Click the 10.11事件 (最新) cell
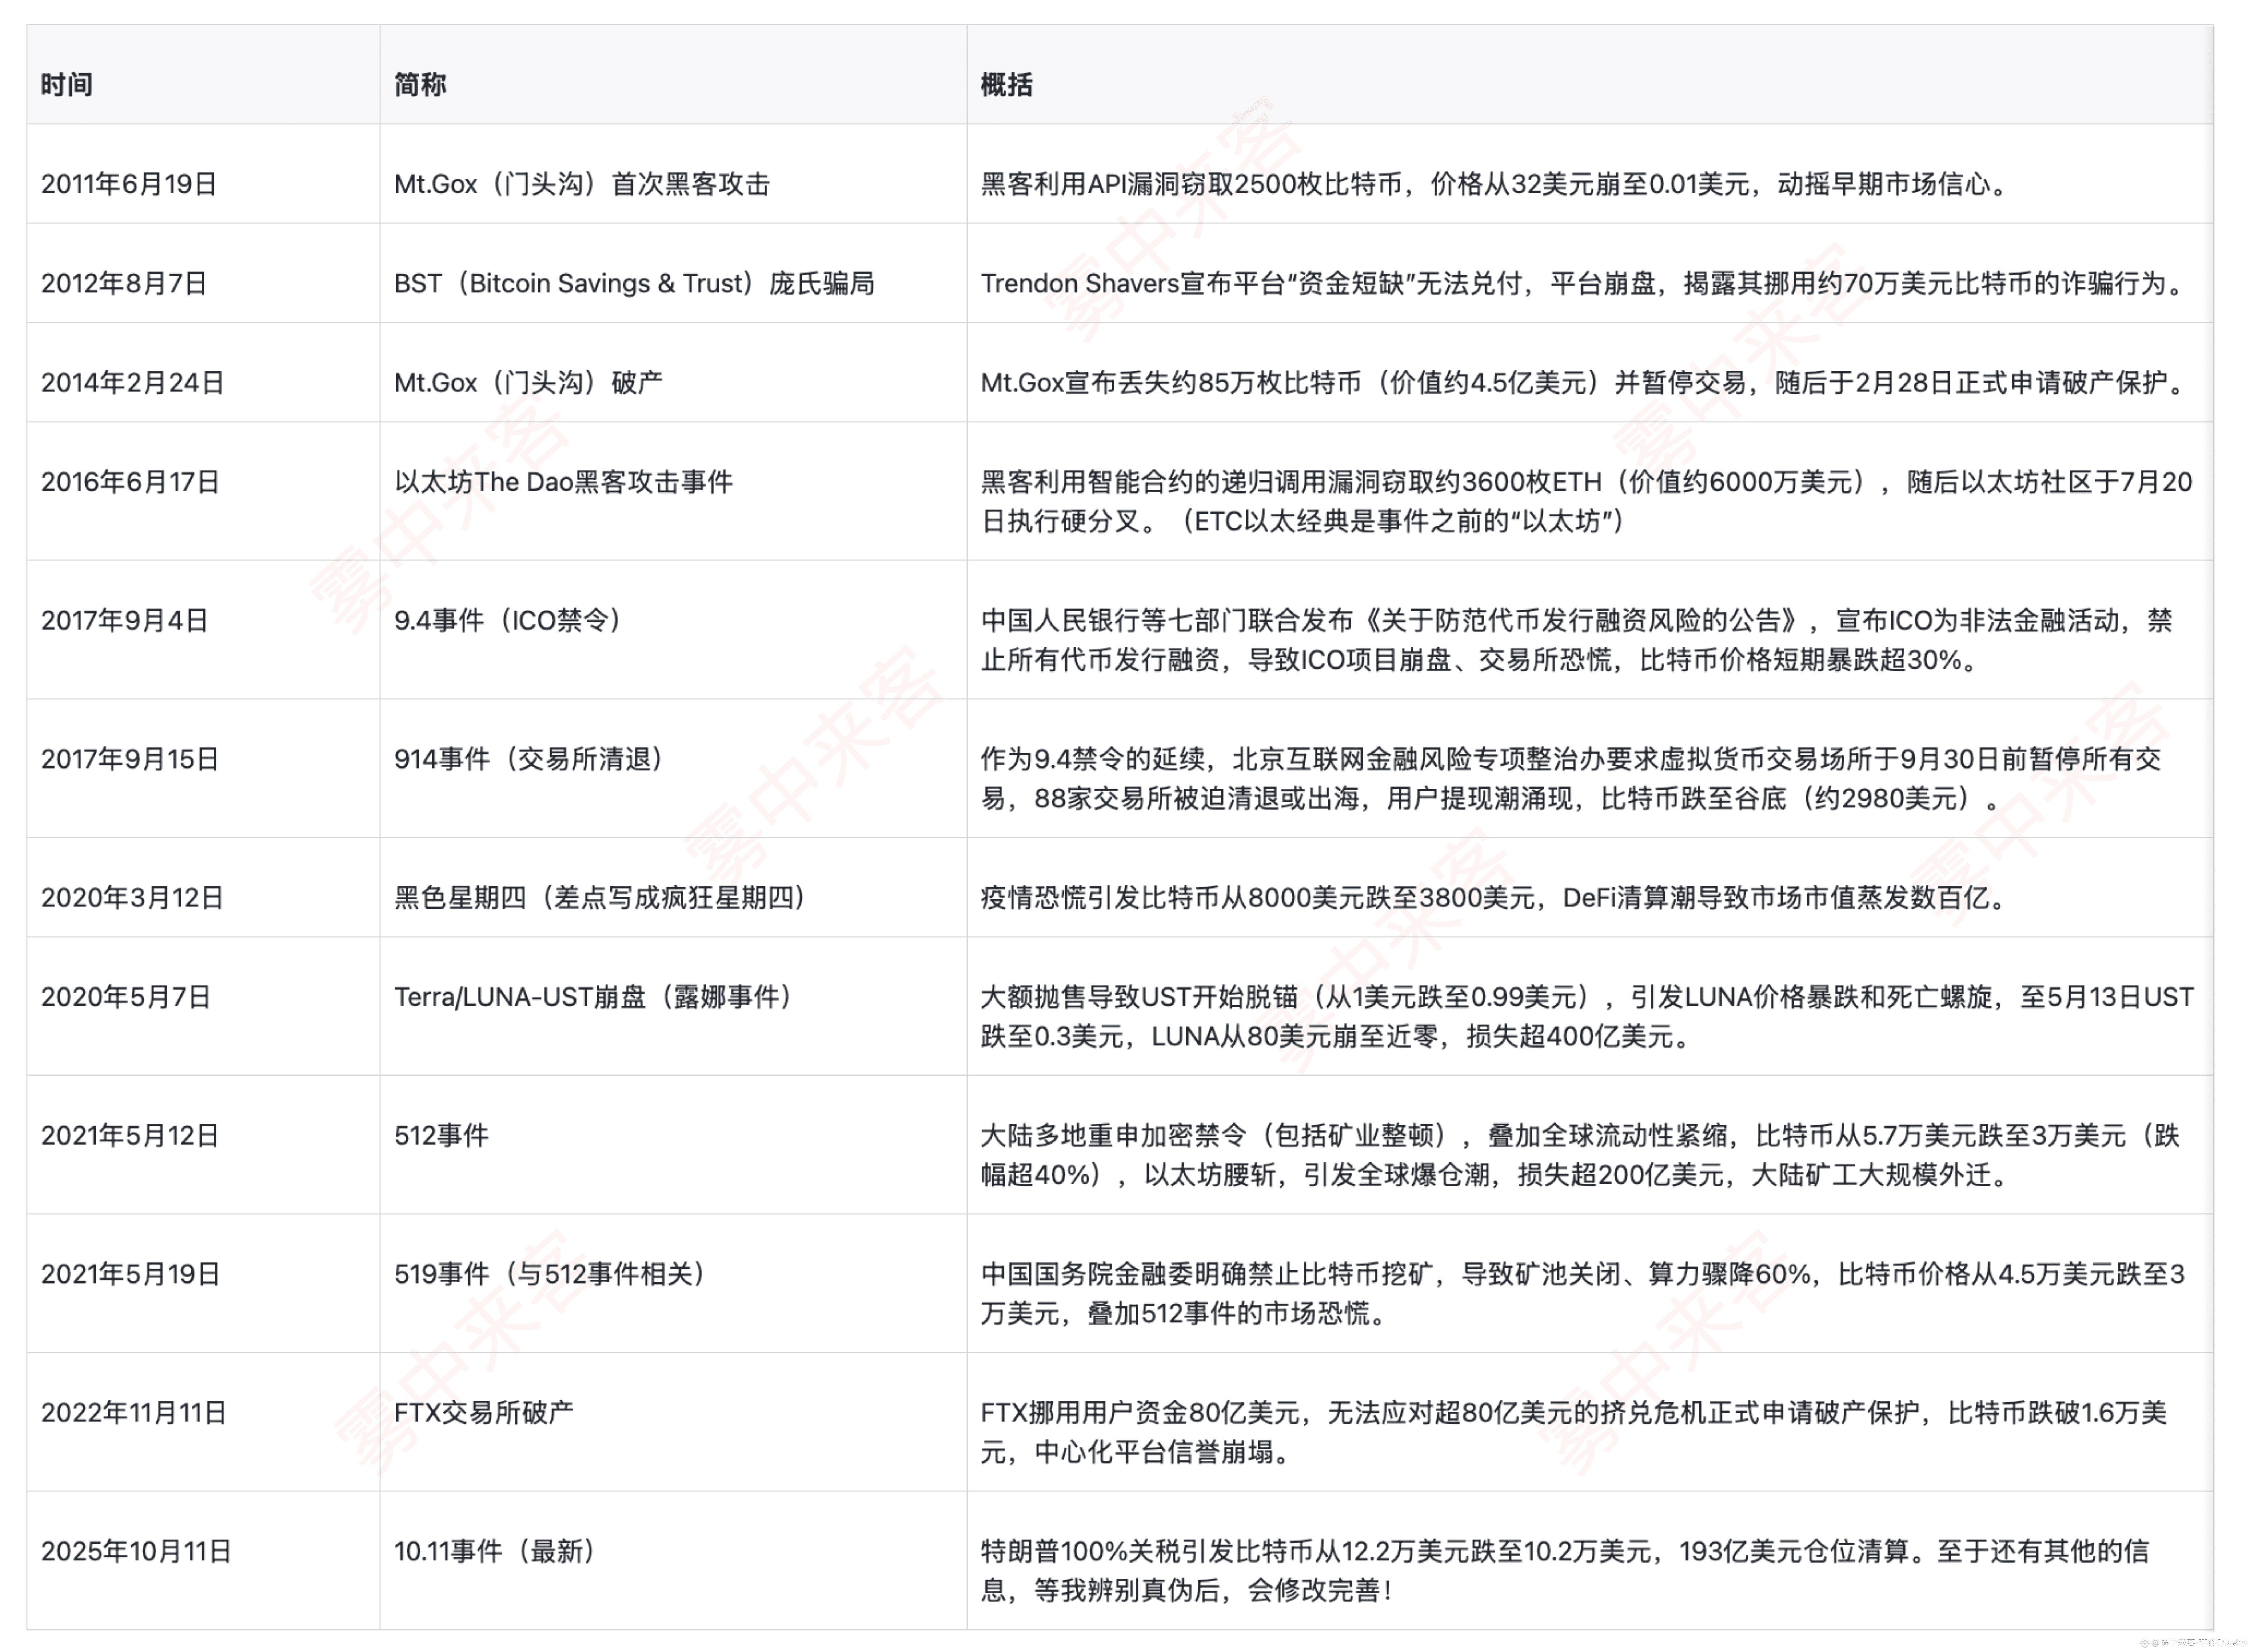This screenshot has width=2250, height=1652. (495, 1551)
